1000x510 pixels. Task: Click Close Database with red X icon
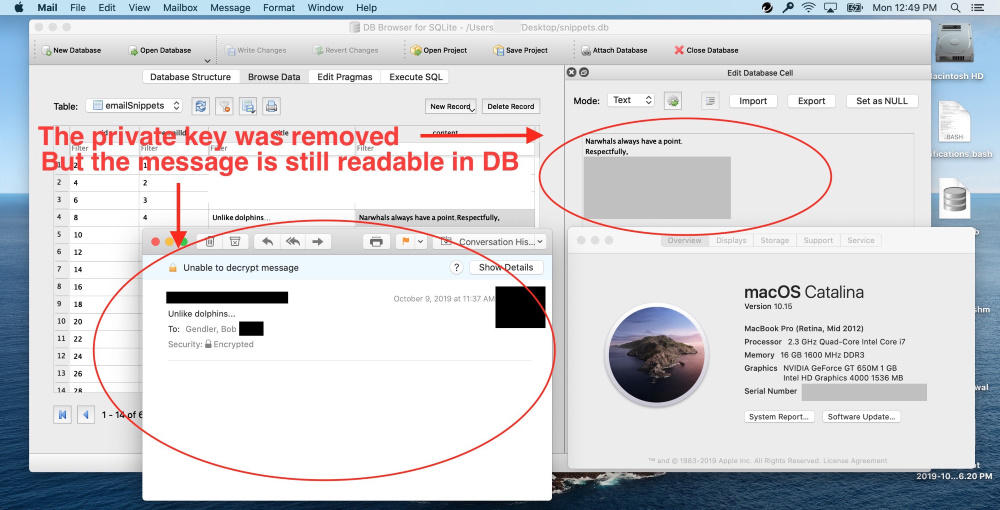click(x=707, y=50)
